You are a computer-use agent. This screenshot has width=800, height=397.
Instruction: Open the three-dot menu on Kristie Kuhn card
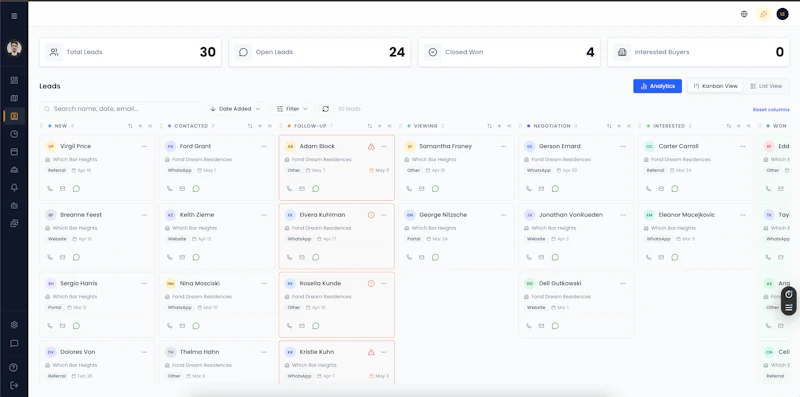click(384, 352)
